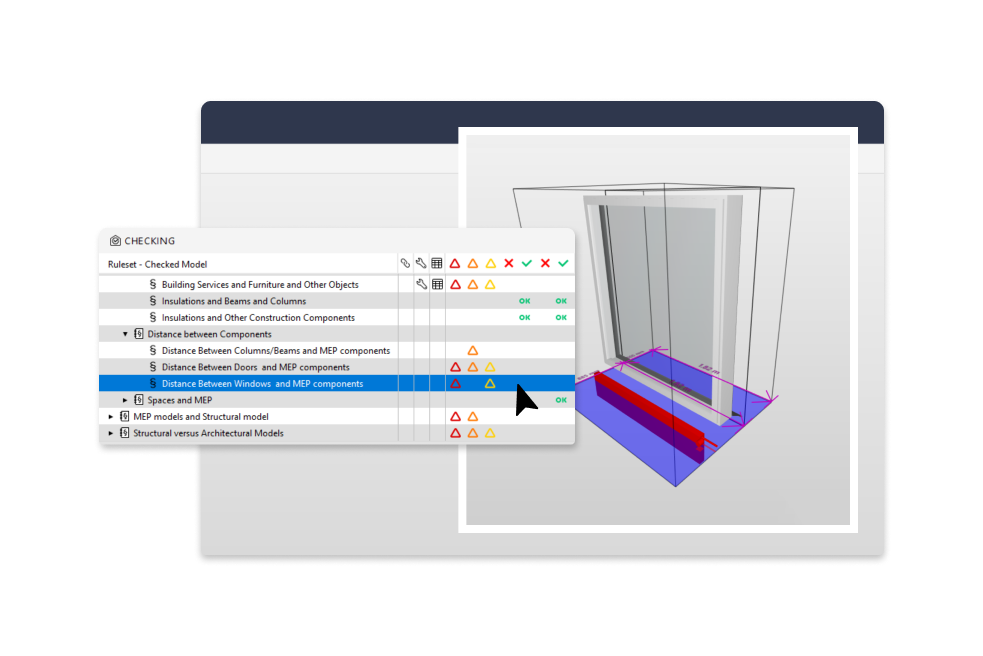This screenshot has width=983, height=656.
Task: Expand the MEP models and Structural model group
Action: (x=110, y=416)
